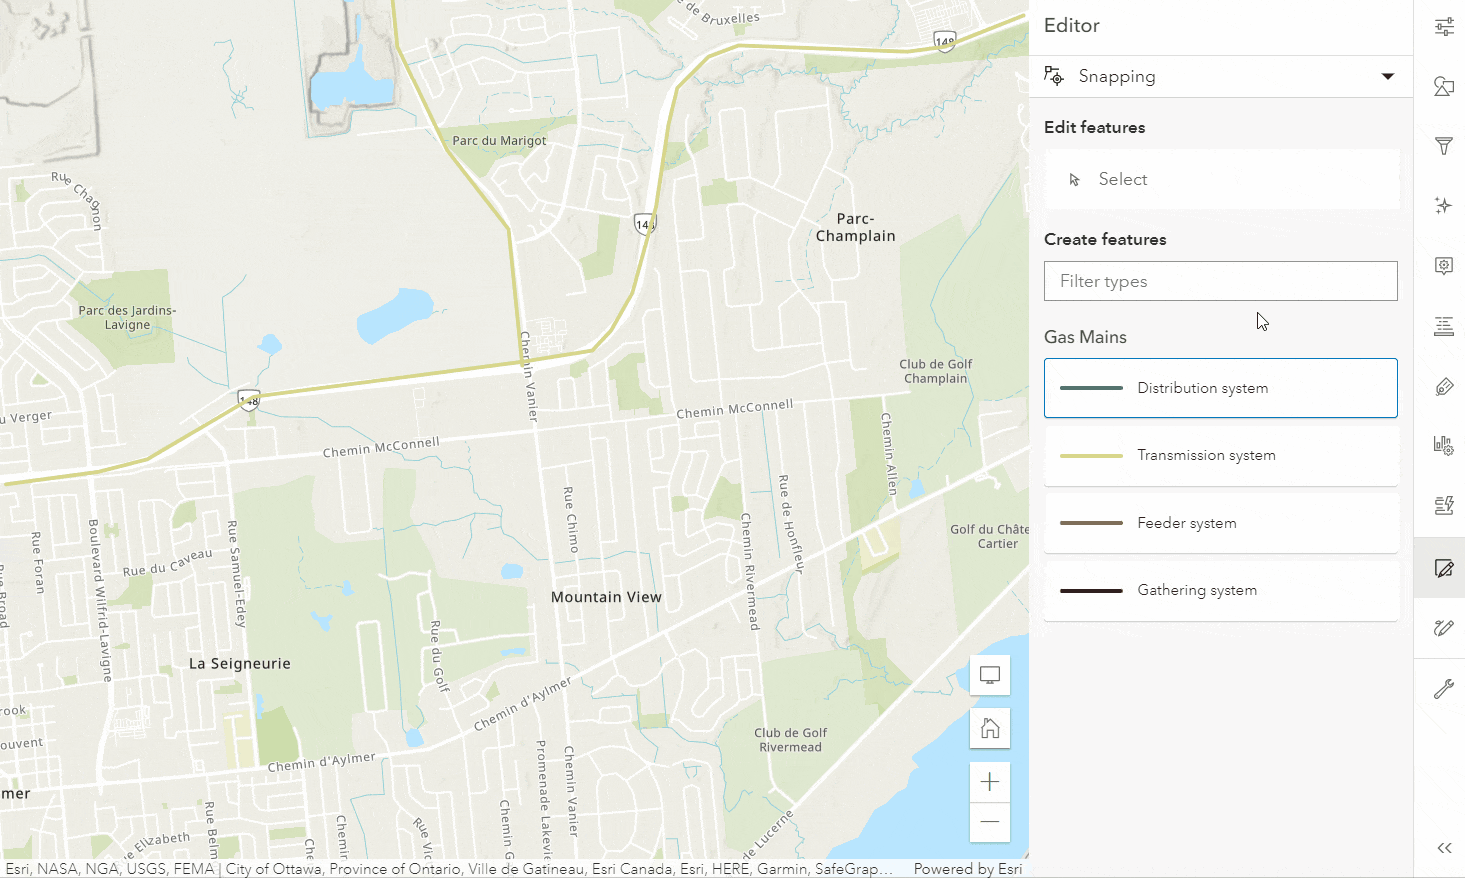
Task: Collapse the Snapping section
Action: [x=1388, y=76]
